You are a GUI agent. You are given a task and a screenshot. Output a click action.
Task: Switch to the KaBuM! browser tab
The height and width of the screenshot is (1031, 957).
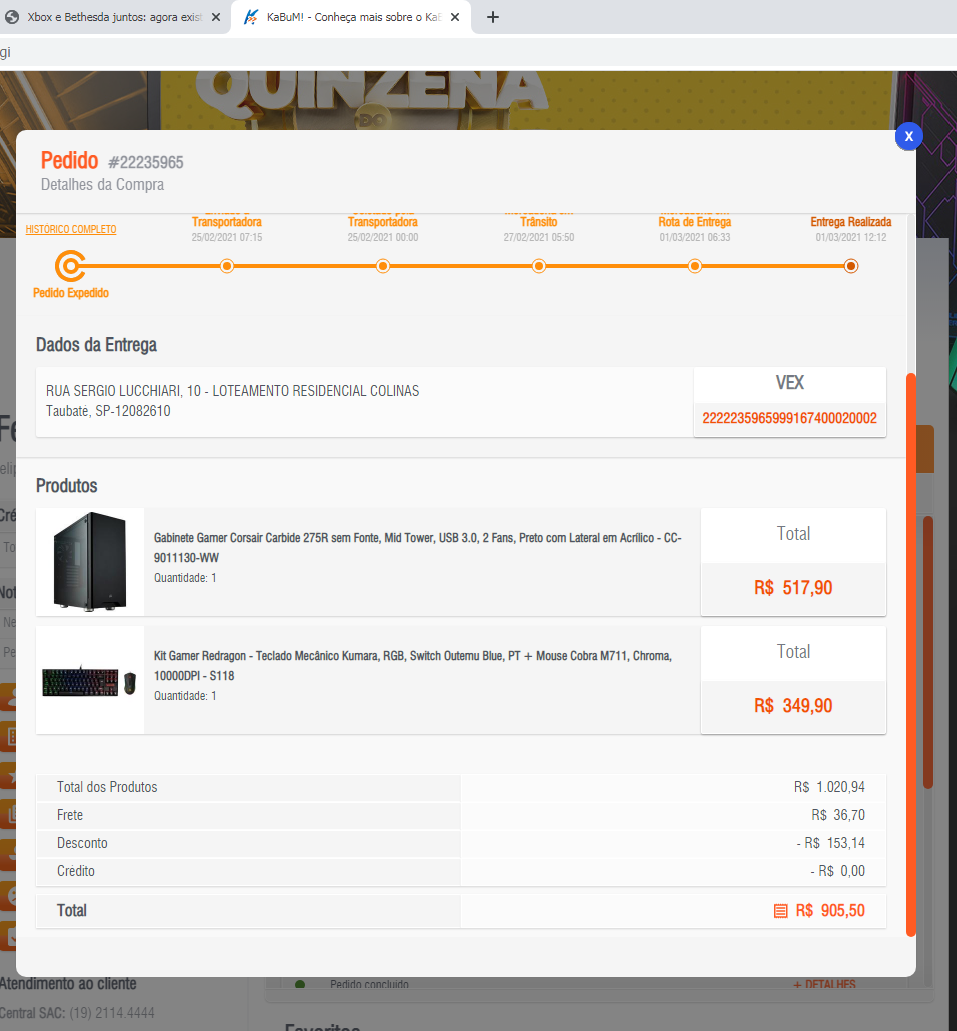[351, 17]
